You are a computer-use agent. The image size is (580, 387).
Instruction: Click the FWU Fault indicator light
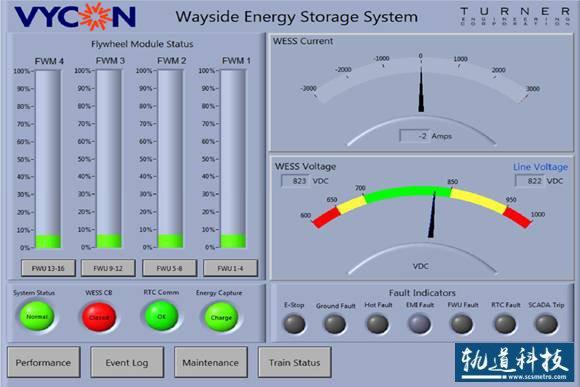(x=462, y=324)
